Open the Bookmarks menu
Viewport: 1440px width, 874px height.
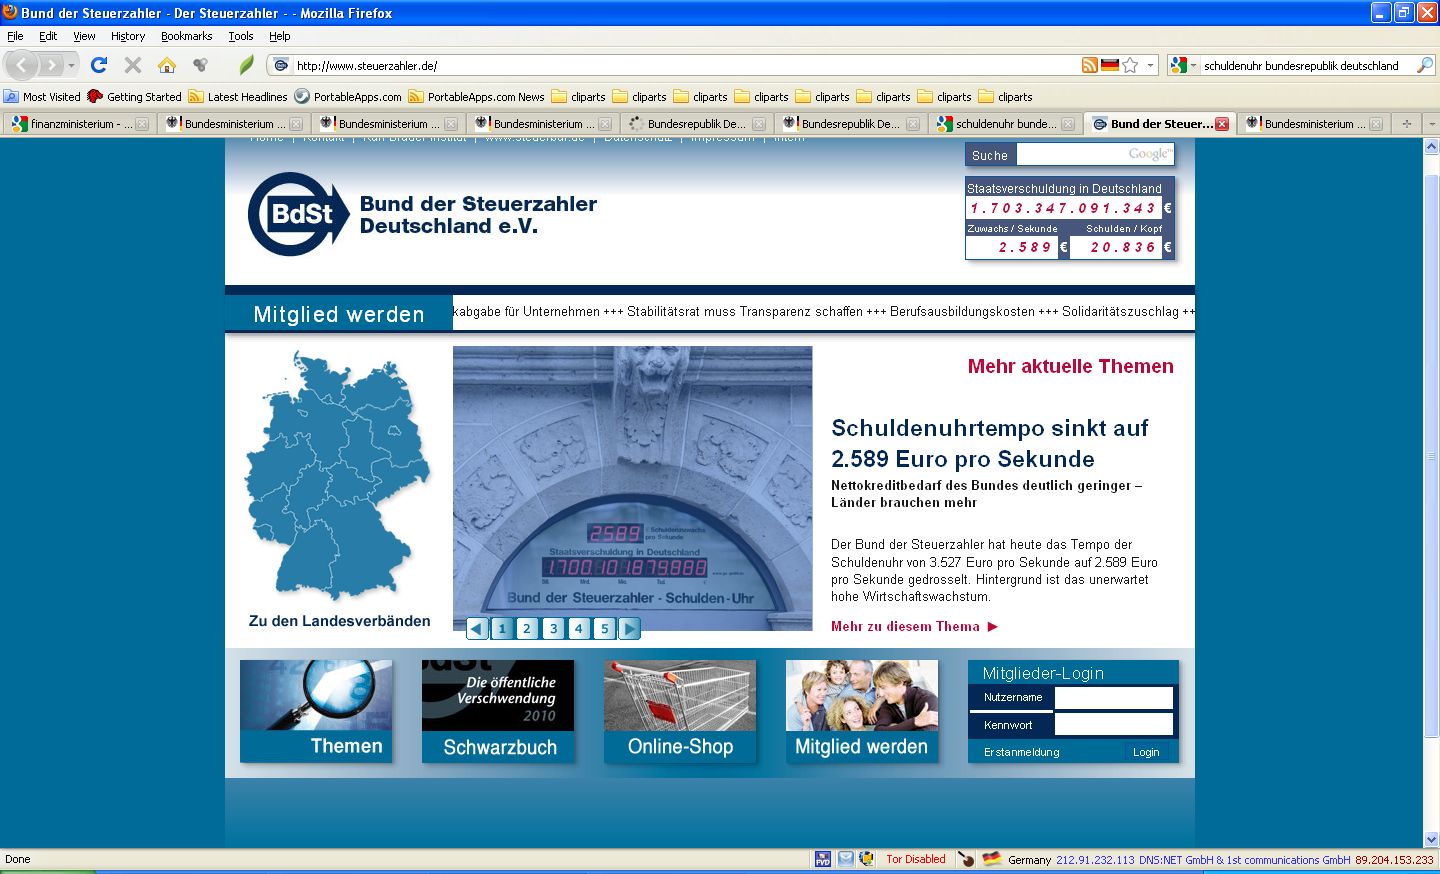point(186,36)
